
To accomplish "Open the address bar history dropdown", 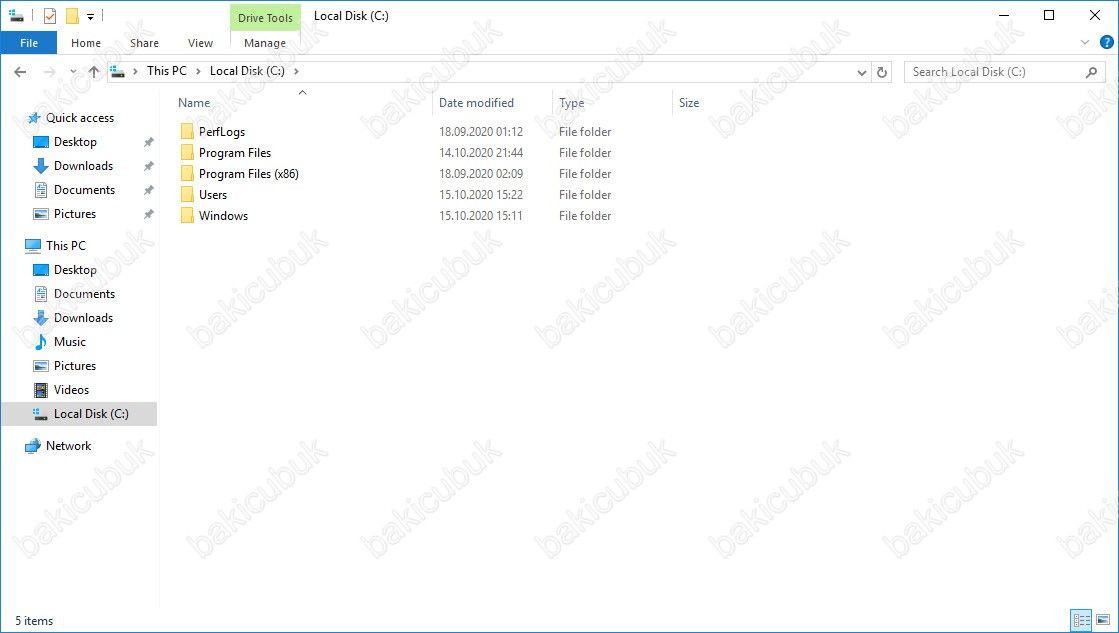I will pyautogui.click(x=861, y=72).
